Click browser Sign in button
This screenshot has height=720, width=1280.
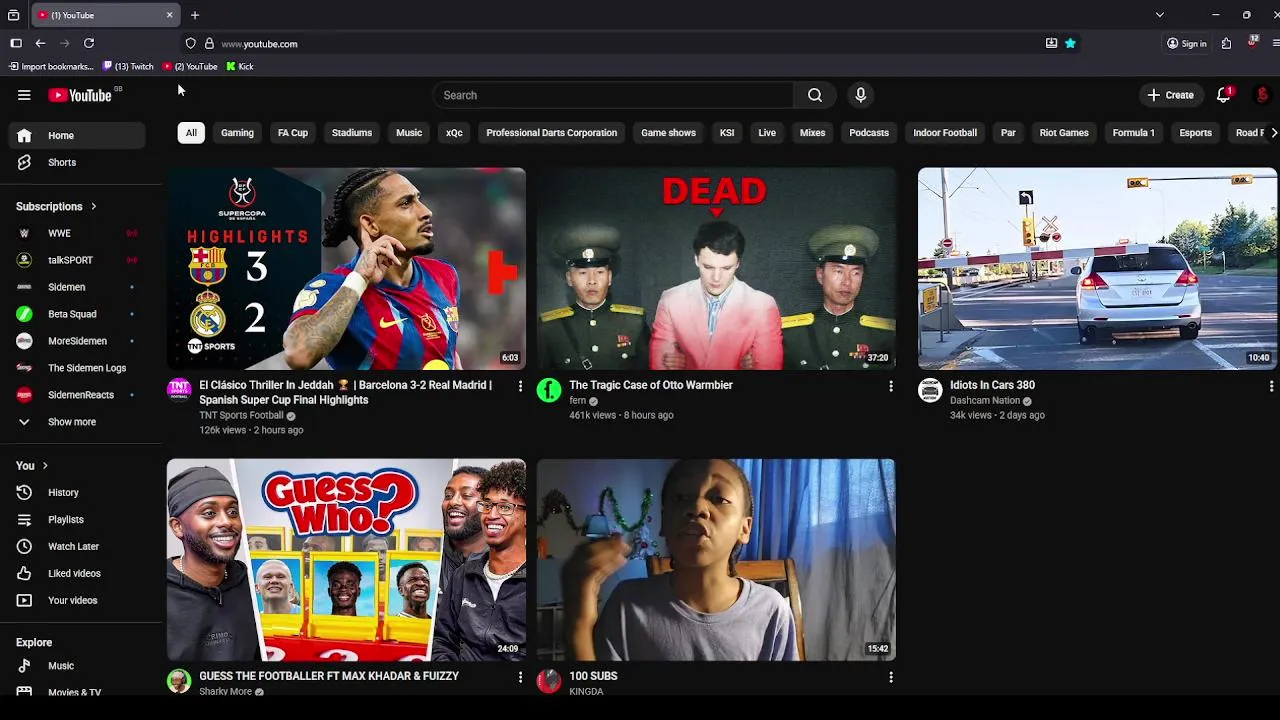pos(1187,43)
